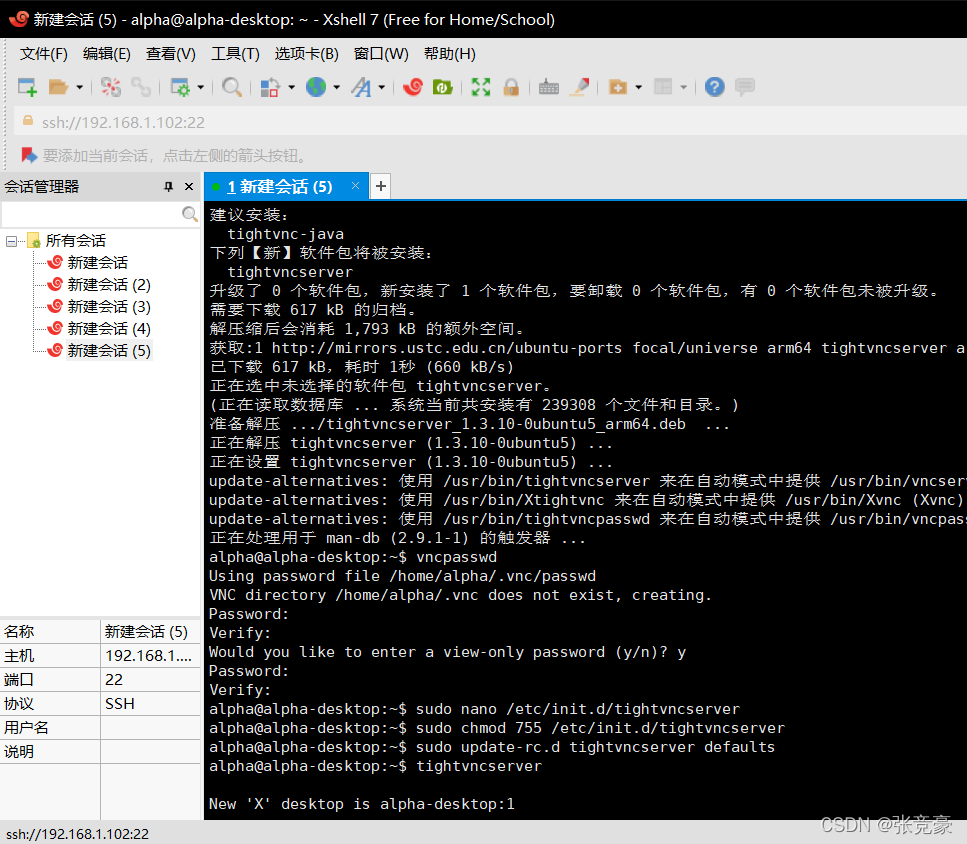Click the globe encoding icon
Image resolution: width=967 pixels, height=844 pixels.
[x=316, y=87]
